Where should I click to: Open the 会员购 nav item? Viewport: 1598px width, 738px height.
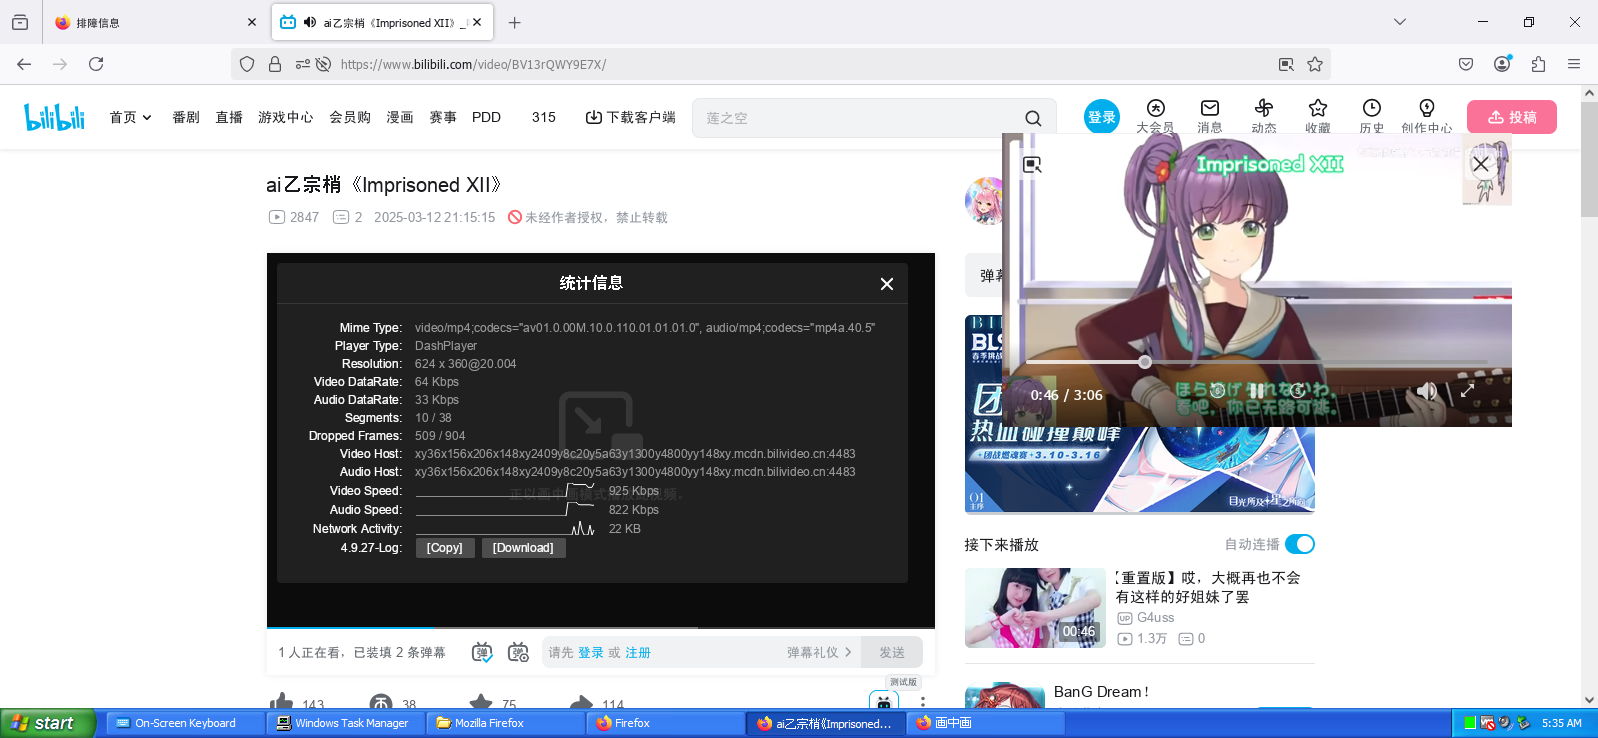[350, 117]
